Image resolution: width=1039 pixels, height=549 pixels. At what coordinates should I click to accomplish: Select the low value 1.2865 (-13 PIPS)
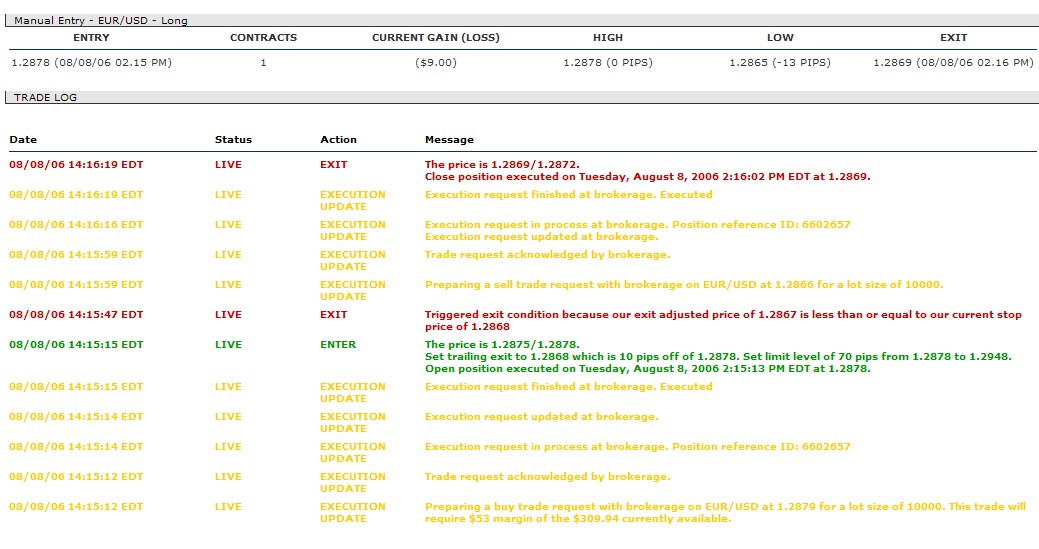tap(780, 62)
